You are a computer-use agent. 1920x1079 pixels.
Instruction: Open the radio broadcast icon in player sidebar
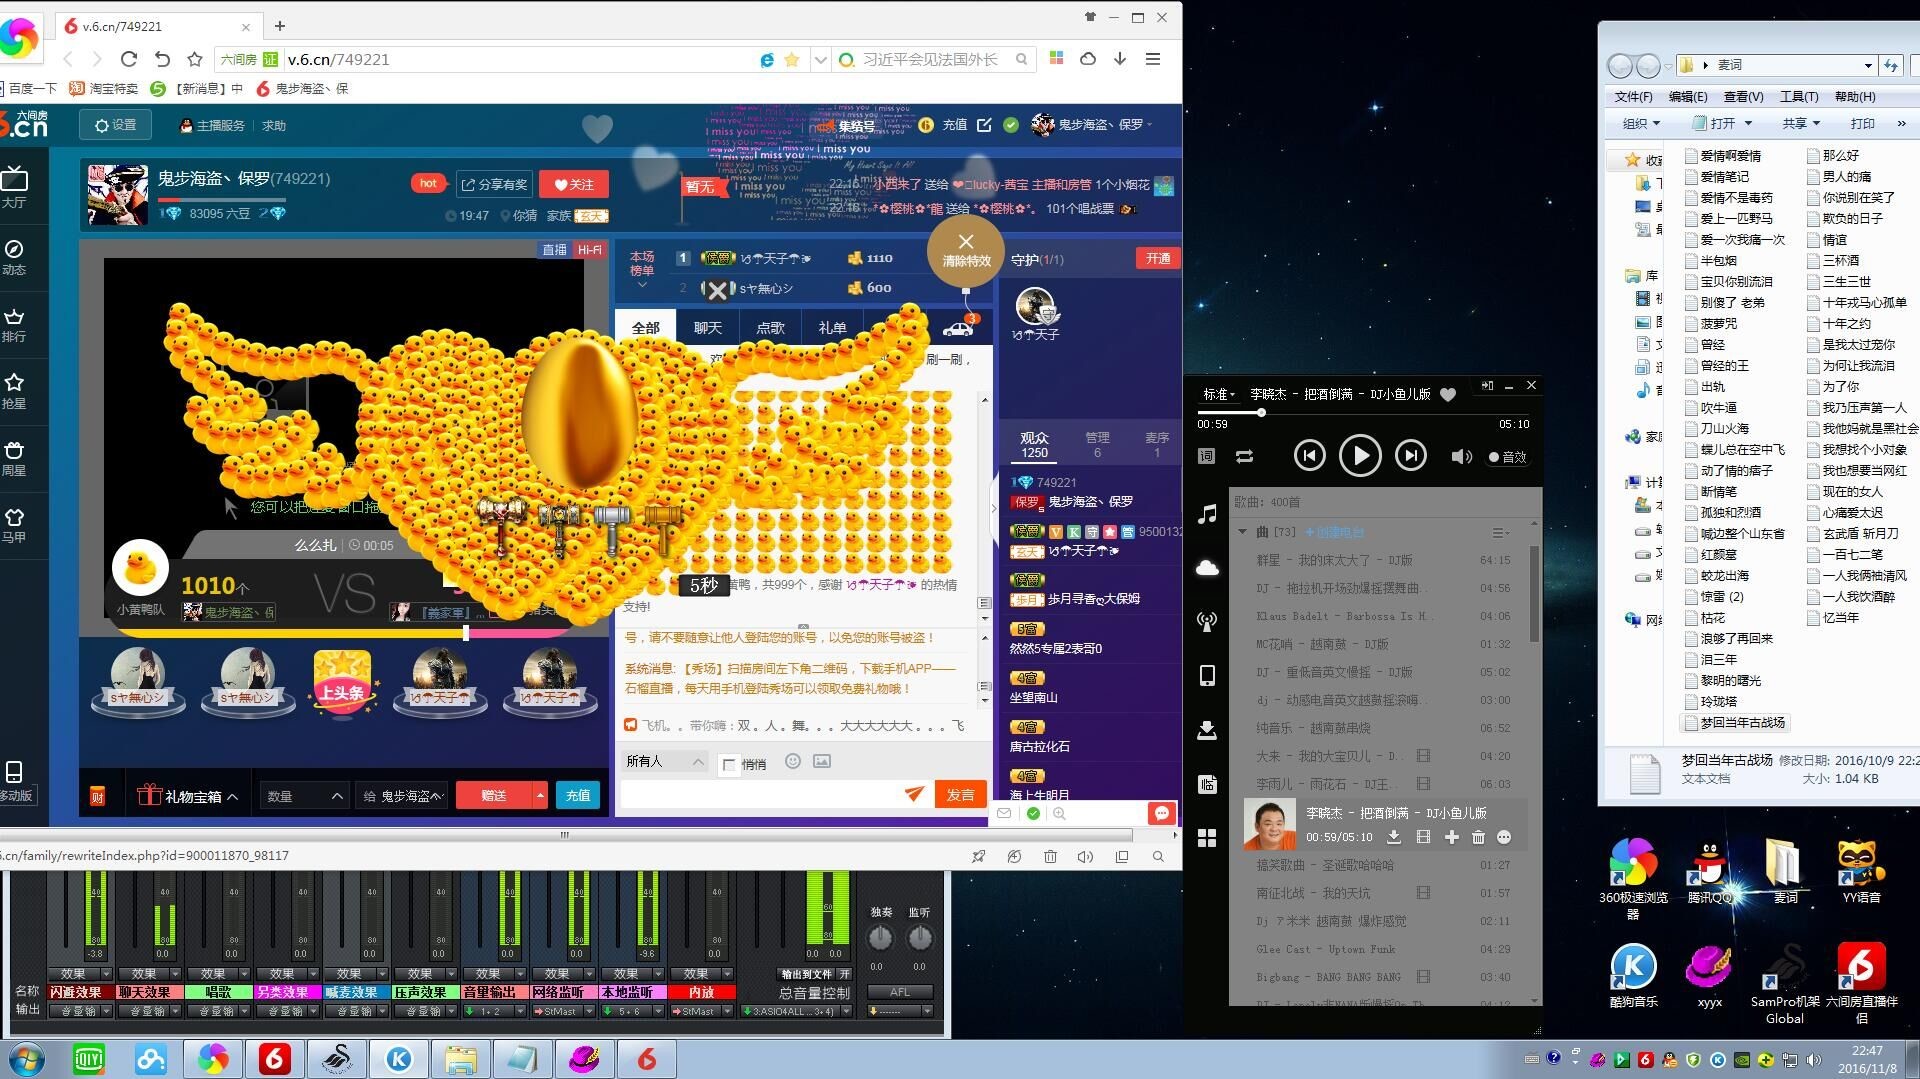[x=1207, y=621]
